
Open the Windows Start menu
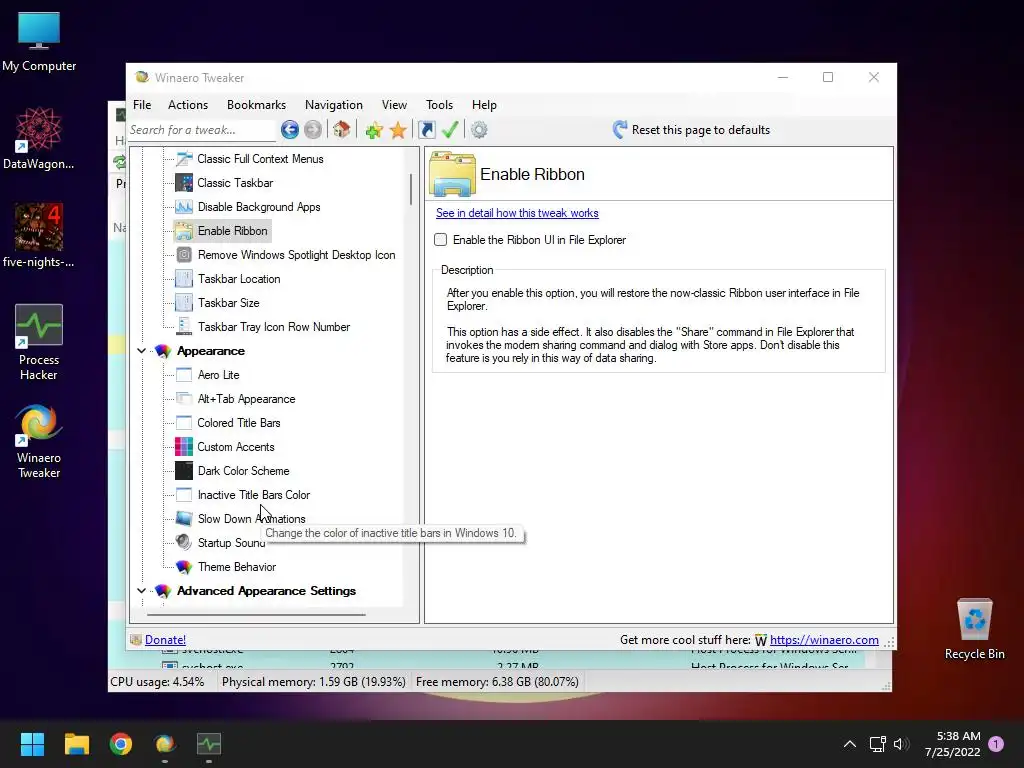32,744
